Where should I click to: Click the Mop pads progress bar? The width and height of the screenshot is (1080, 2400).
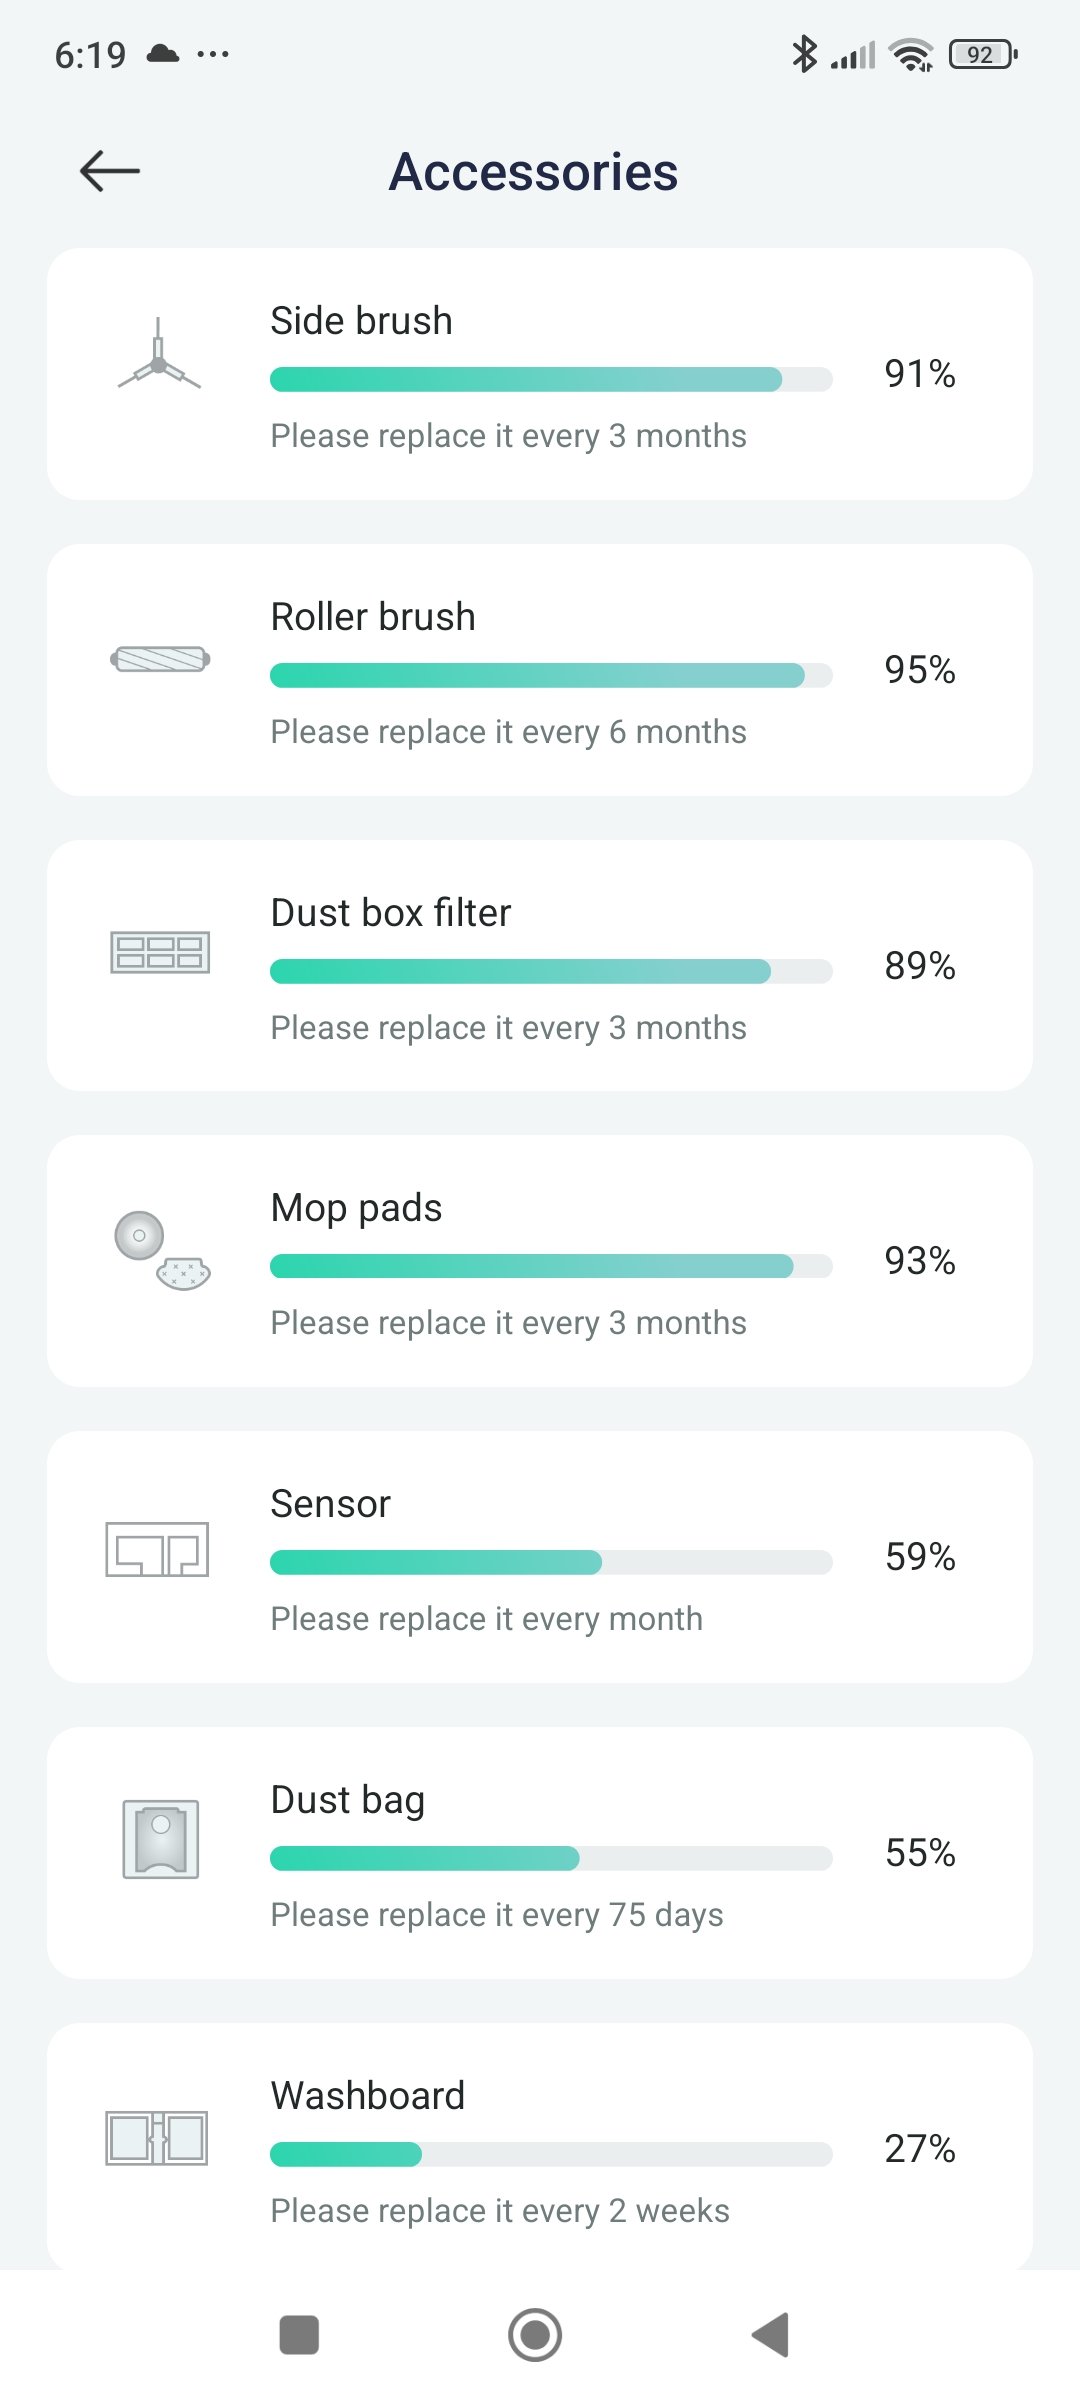(551, 1266)
